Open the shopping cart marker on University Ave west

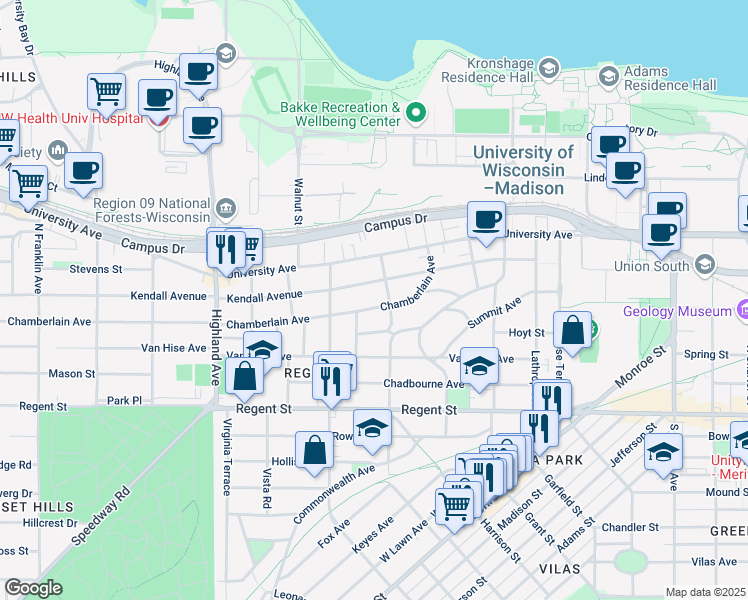pos(28,183)
